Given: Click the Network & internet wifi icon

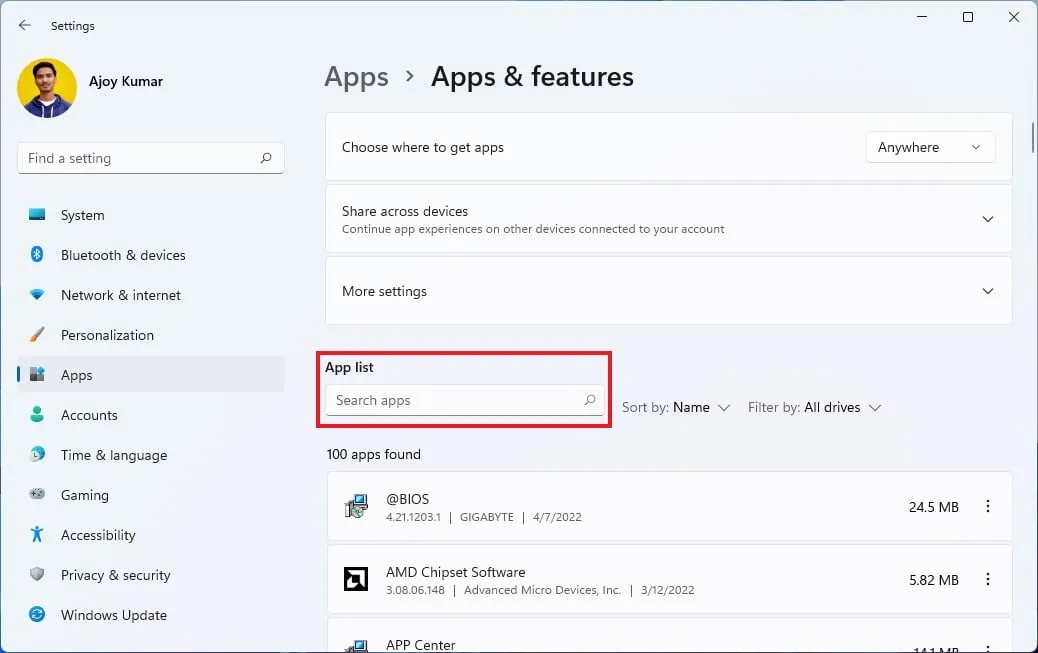Looking at the screenshot, I should [37, 295].
